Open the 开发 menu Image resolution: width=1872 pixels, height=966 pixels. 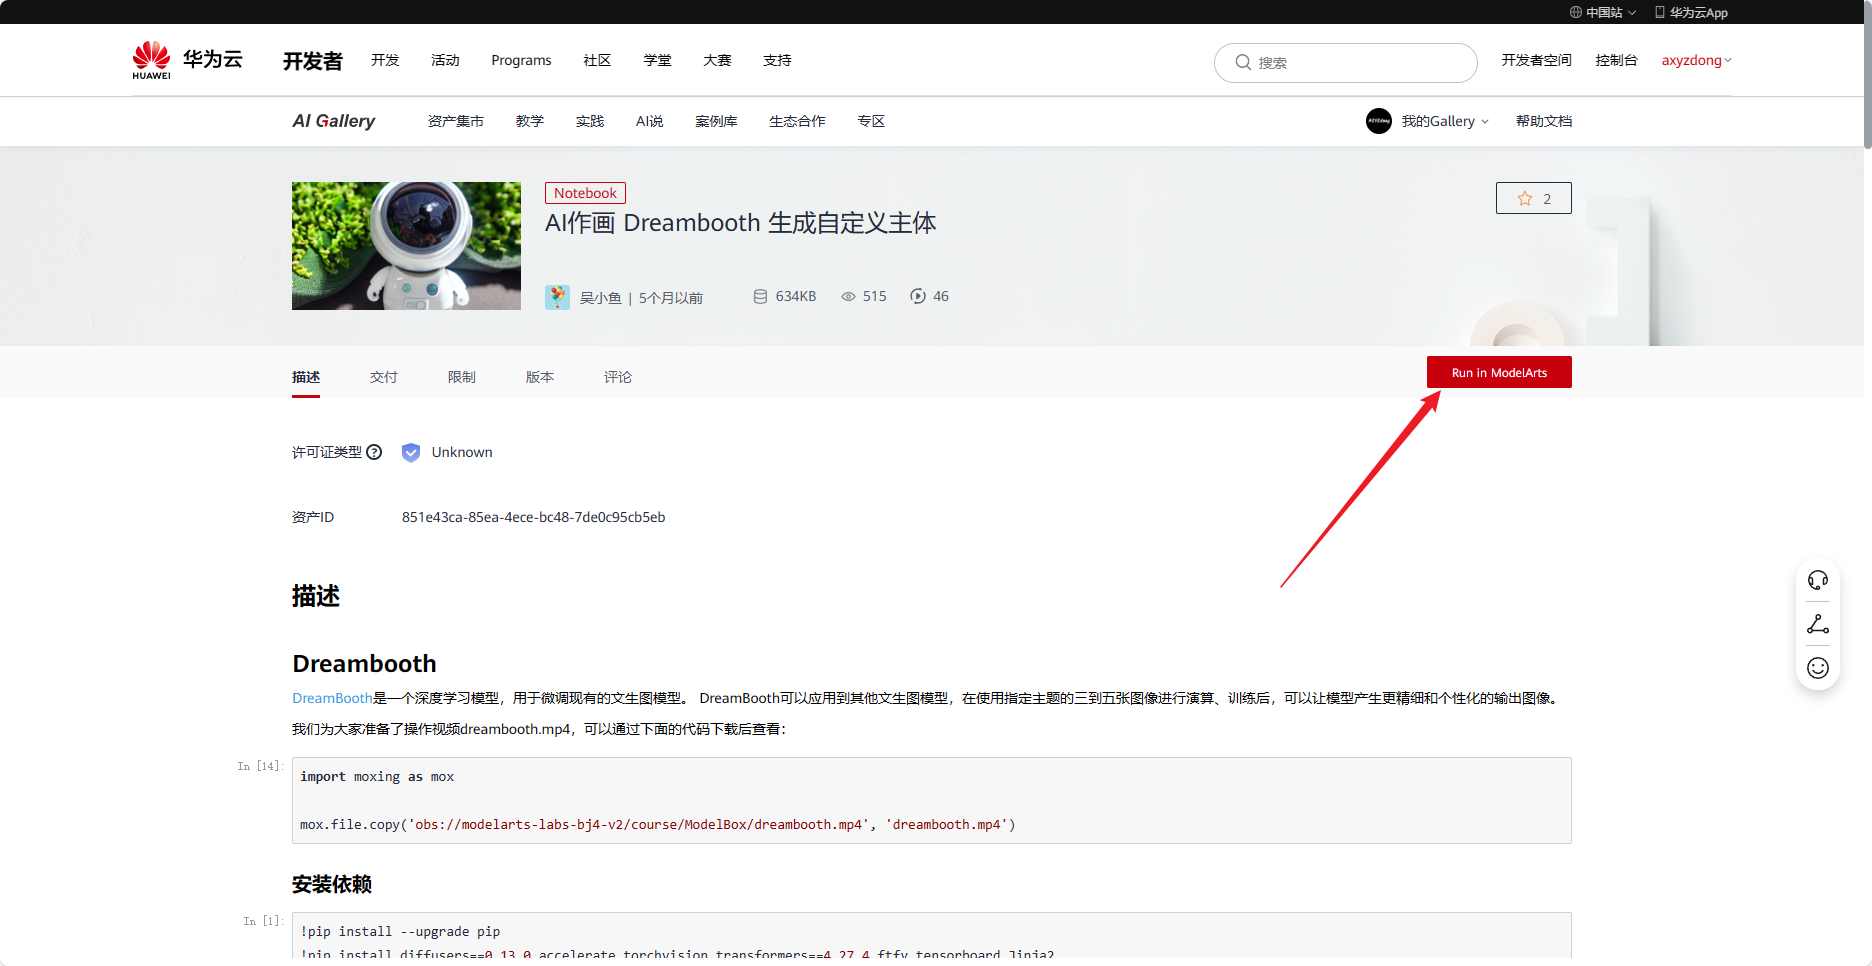(385, 60)
